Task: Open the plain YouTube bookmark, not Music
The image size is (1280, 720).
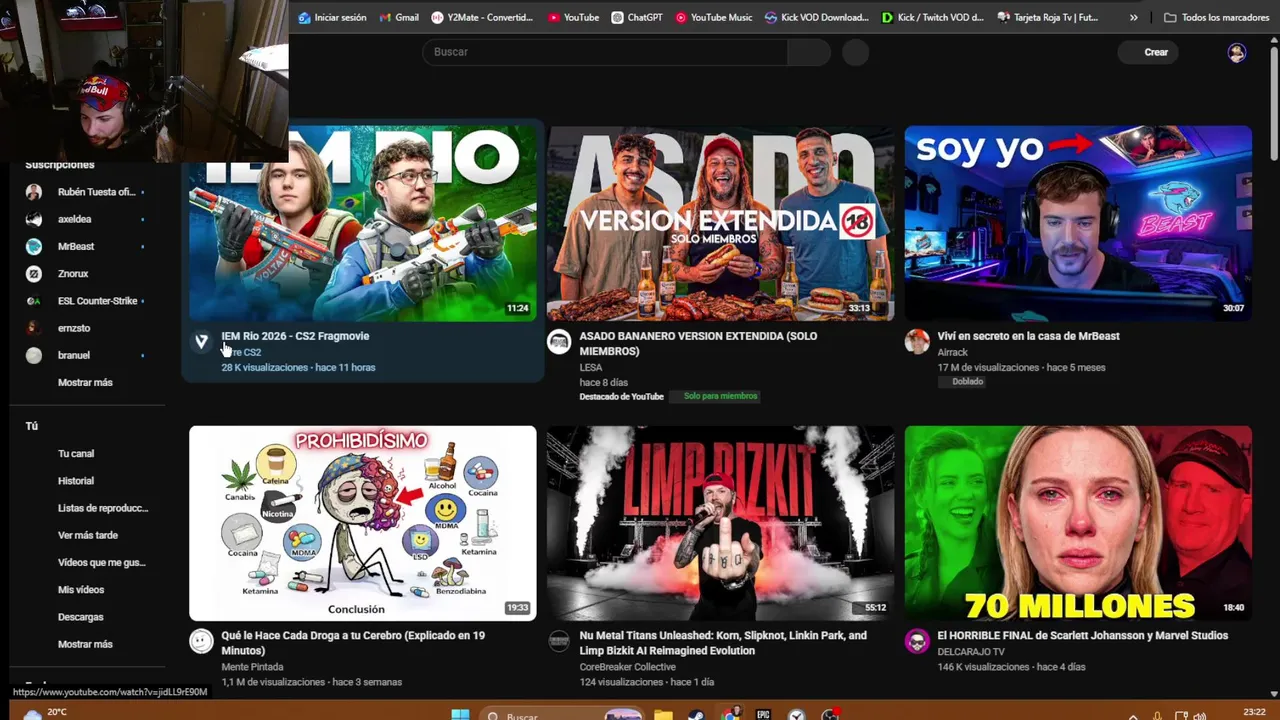Action: (x=573, y=17)
